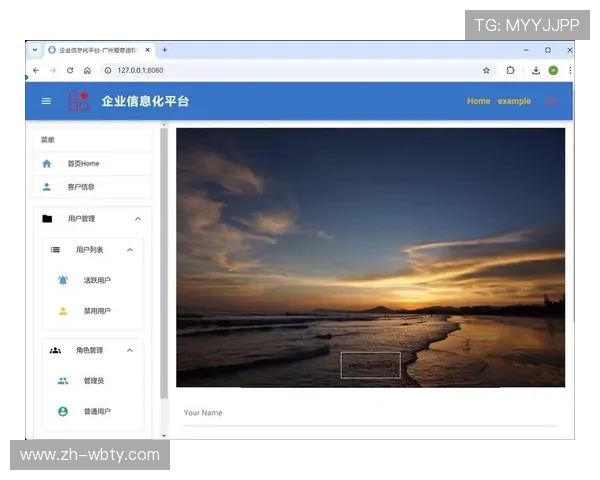Viewport: 600px width, 480px height.
Task: Open the browser three-dot menu
Action: [x=570, y=70]
